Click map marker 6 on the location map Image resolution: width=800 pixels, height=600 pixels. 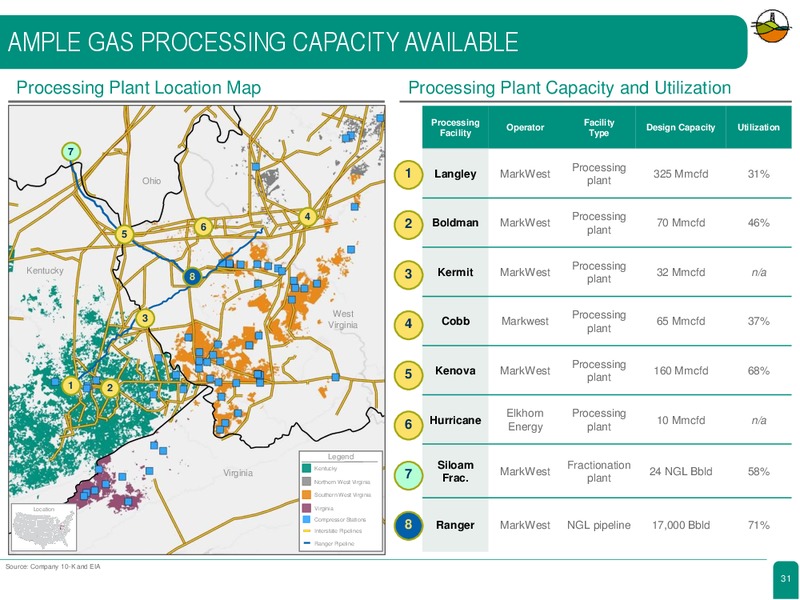(x=203, y=227)
